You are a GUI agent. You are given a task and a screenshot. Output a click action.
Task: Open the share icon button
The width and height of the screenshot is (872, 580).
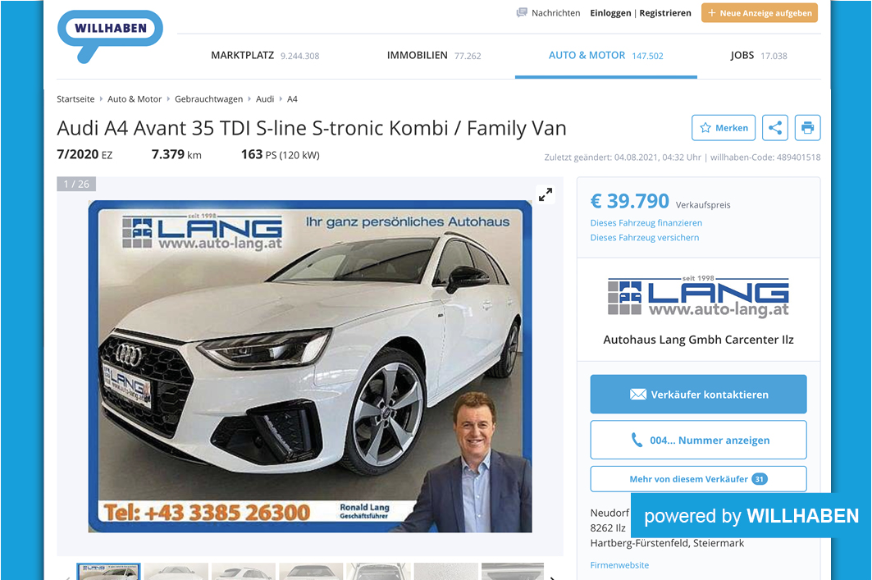(775, 128)
